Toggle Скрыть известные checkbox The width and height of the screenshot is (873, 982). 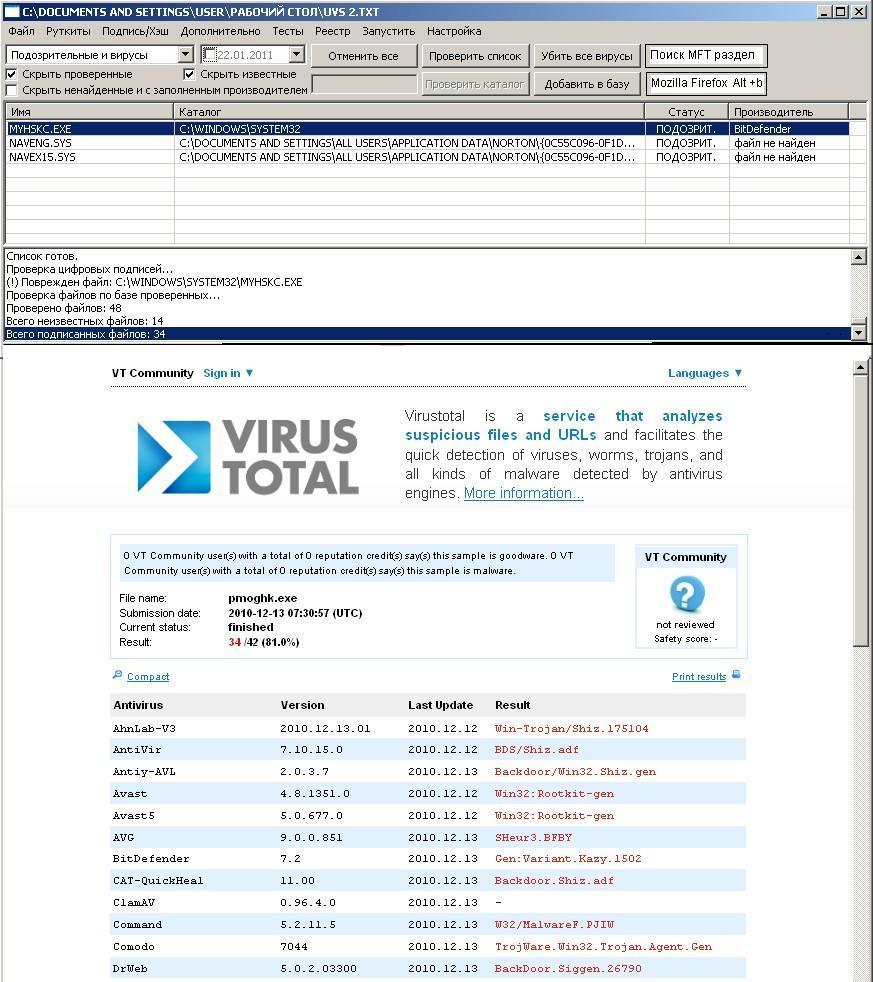(189, 74)
